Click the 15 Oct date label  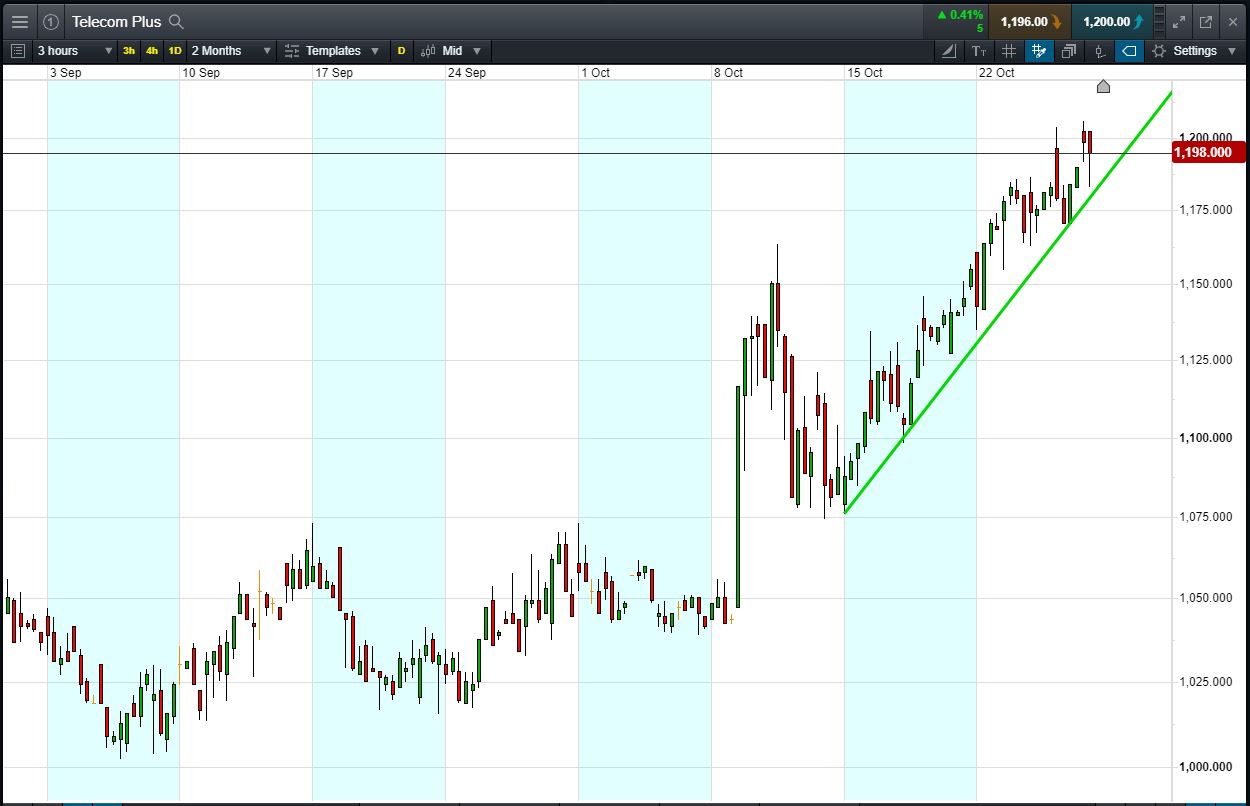864,73
